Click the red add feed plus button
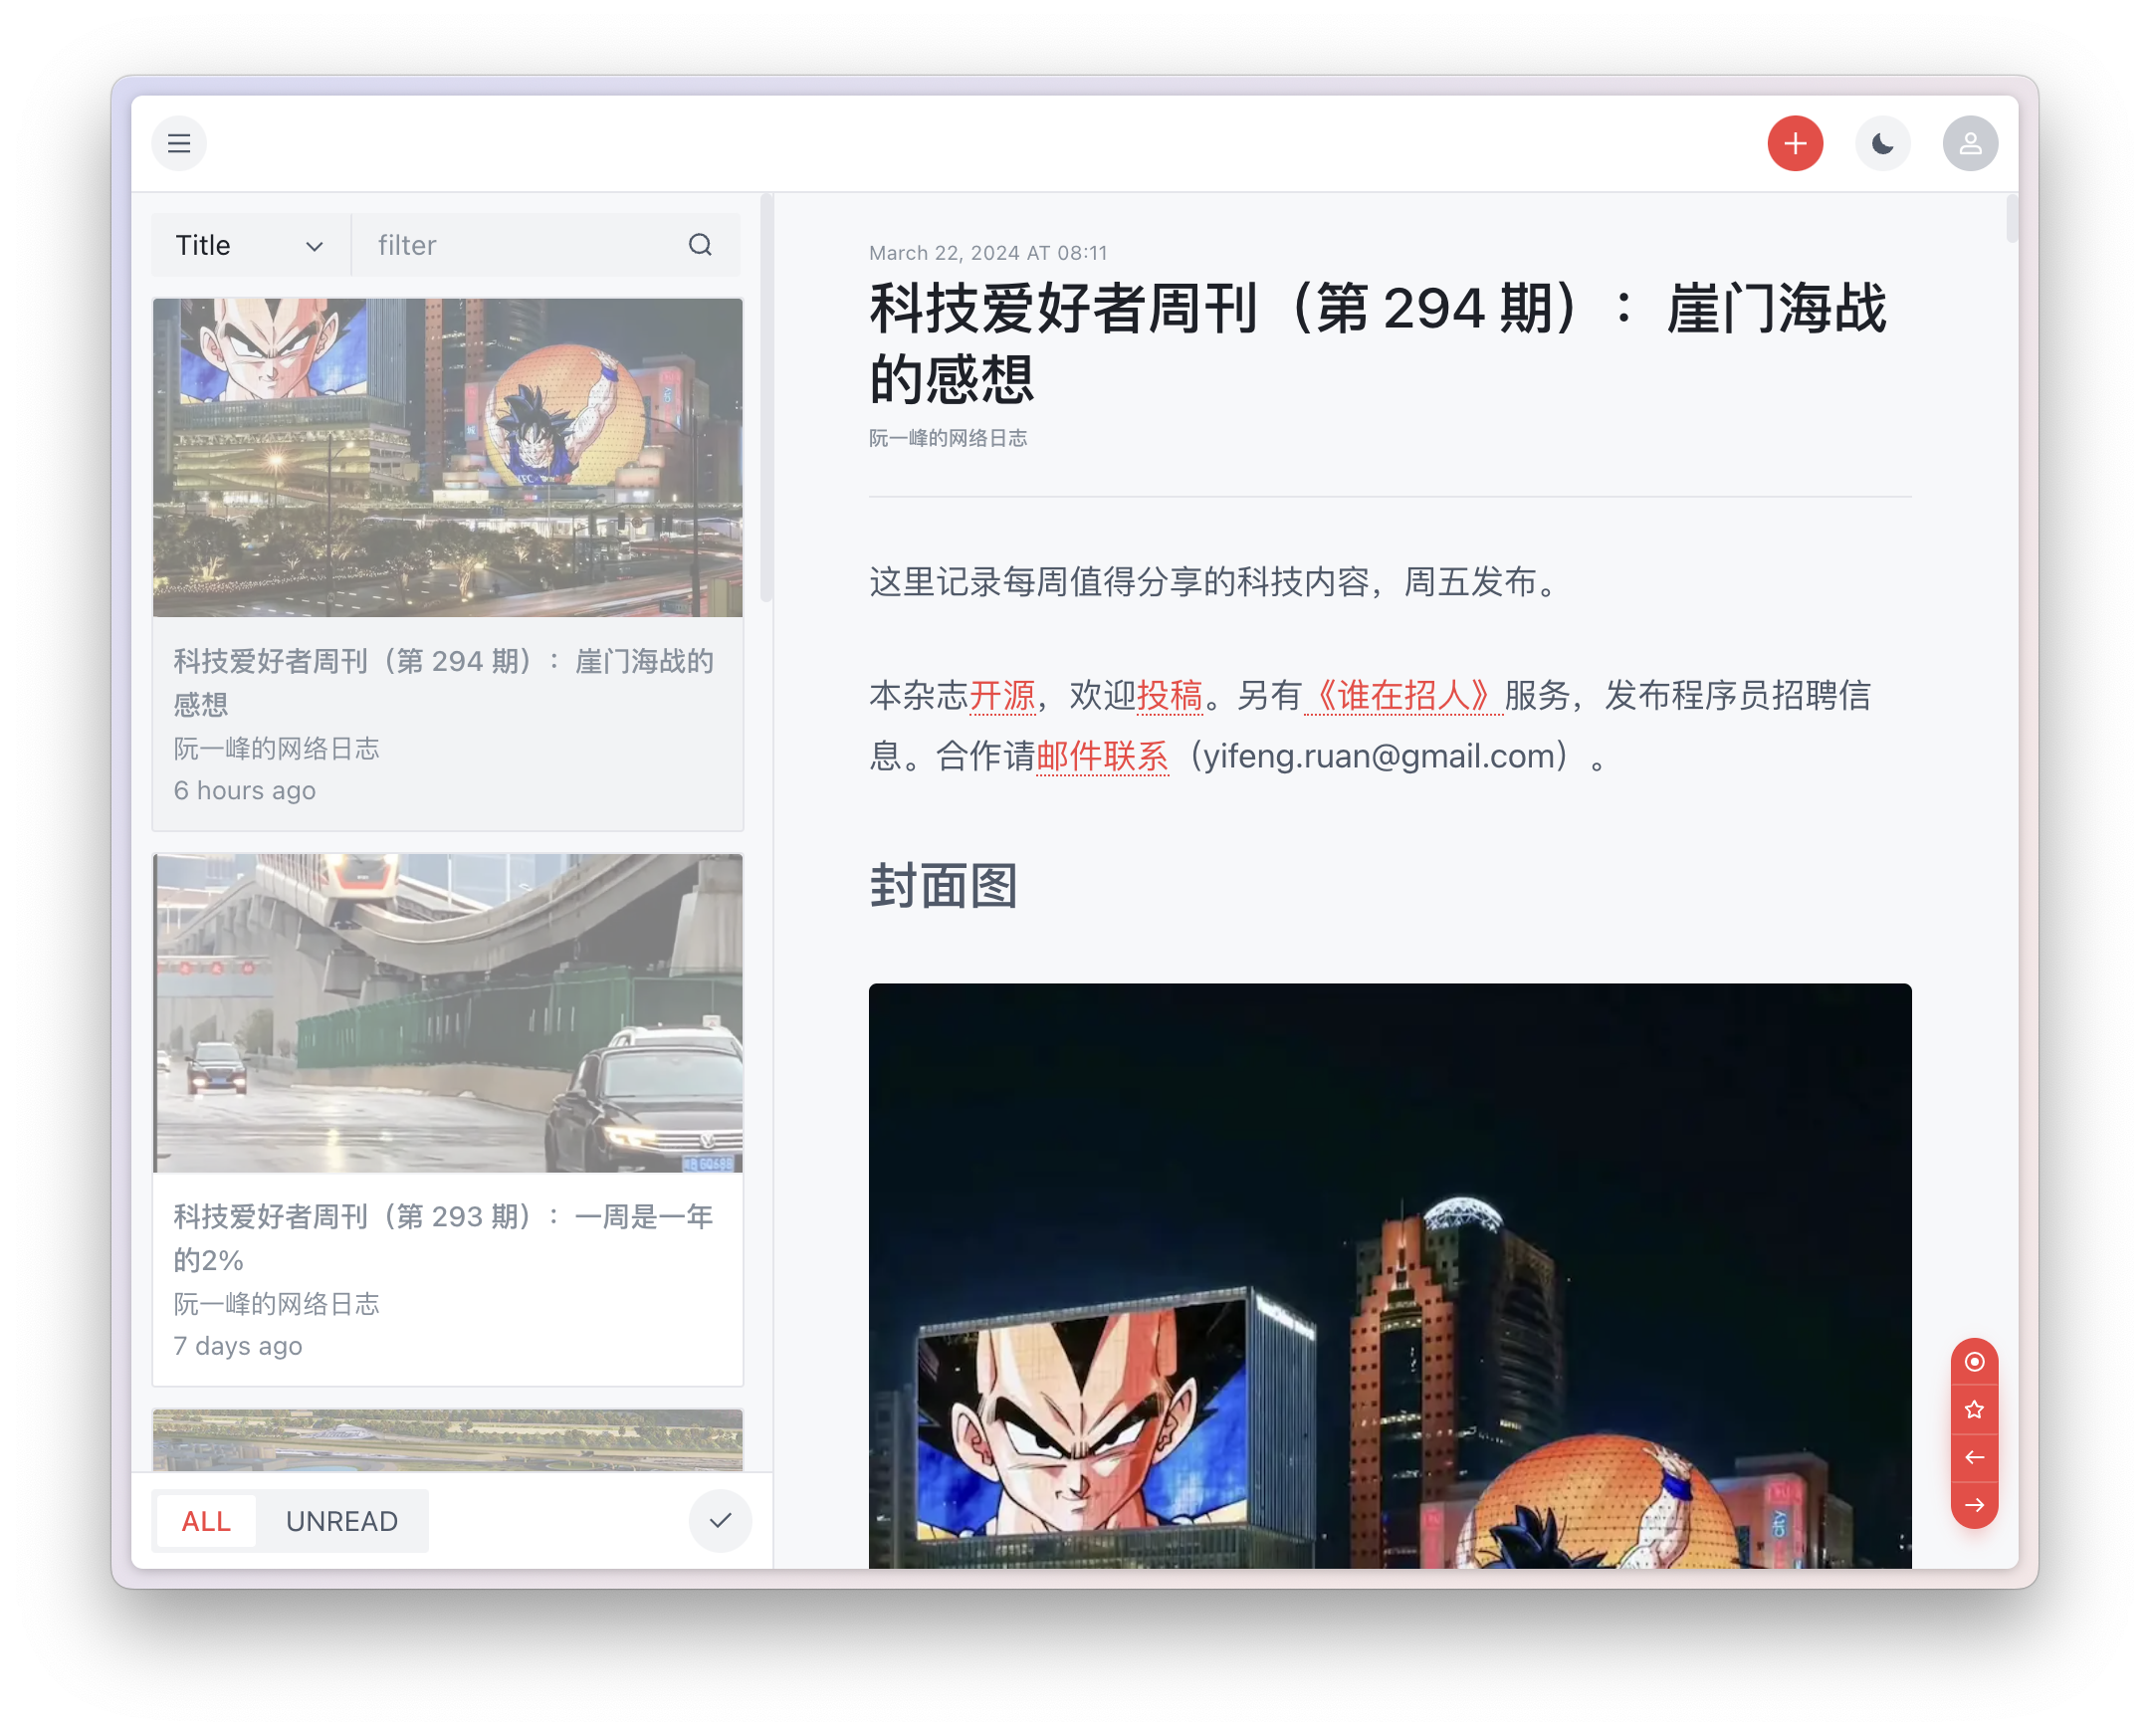 click(1794, 144)
